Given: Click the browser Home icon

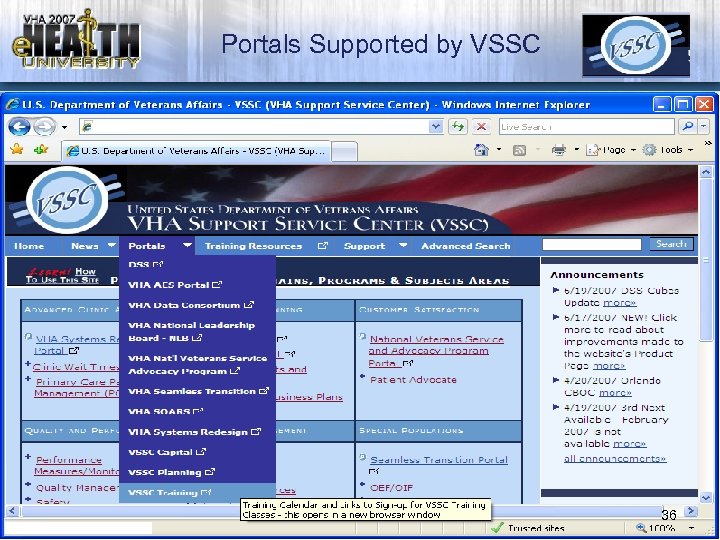Looking at the screenshot, I should (x=481, y=150).
